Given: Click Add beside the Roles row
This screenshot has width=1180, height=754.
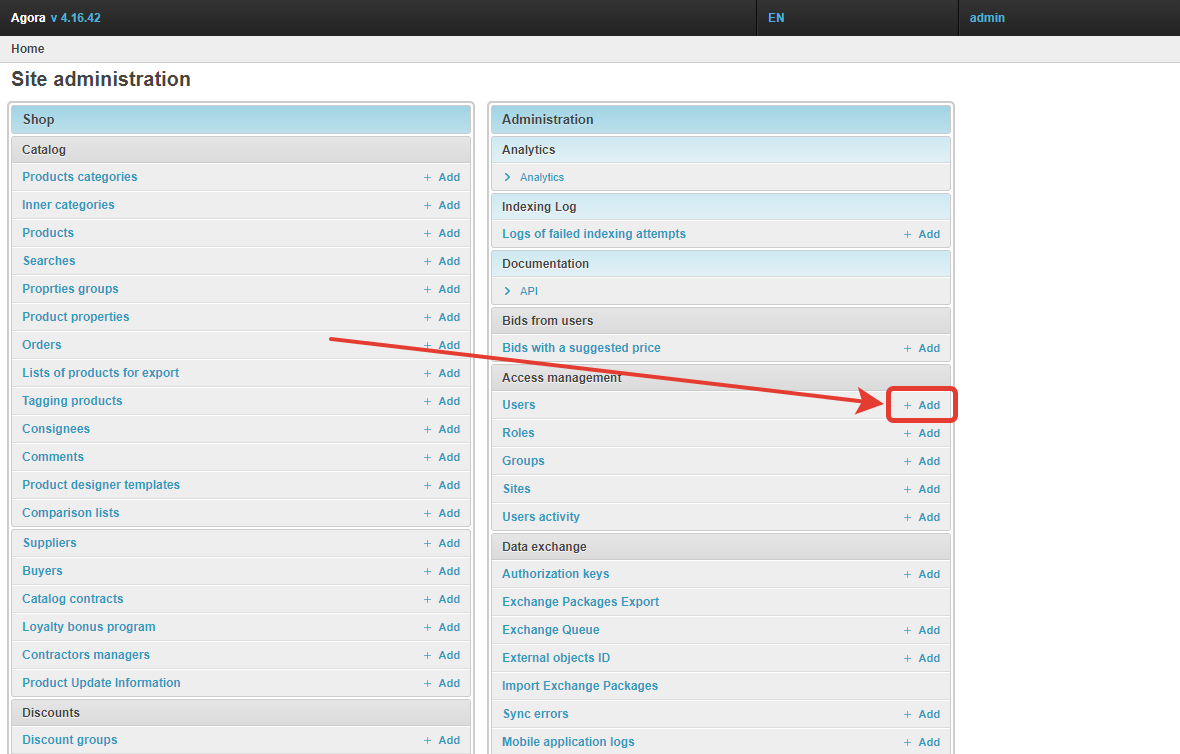Looking at the screenshot, I should [922, 433].
